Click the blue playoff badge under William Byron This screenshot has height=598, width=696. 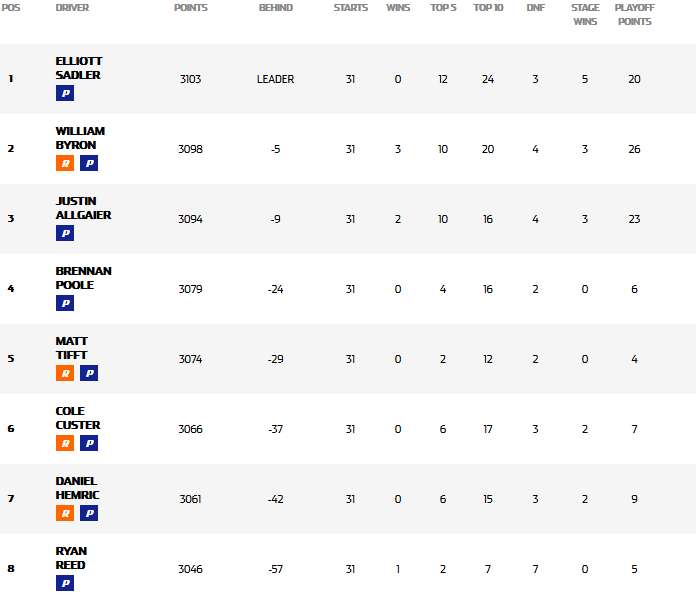coord(89,163)
